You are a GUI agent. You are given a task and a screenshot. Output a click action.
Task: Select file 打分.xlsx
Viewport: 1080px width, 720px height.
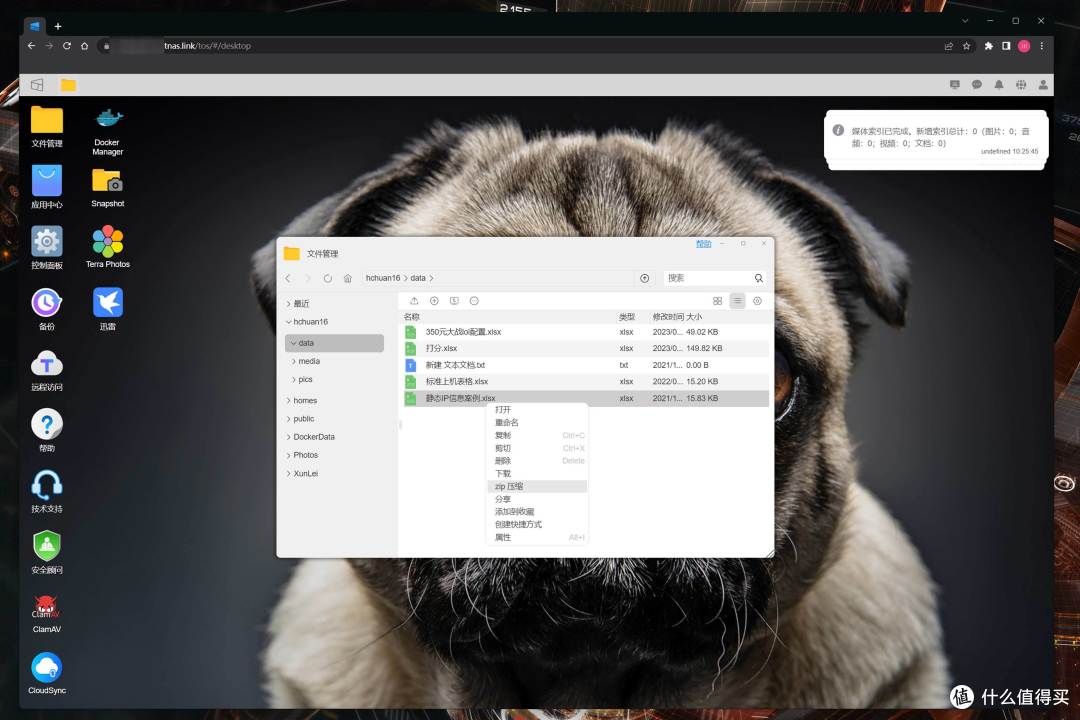coord(586,349)
